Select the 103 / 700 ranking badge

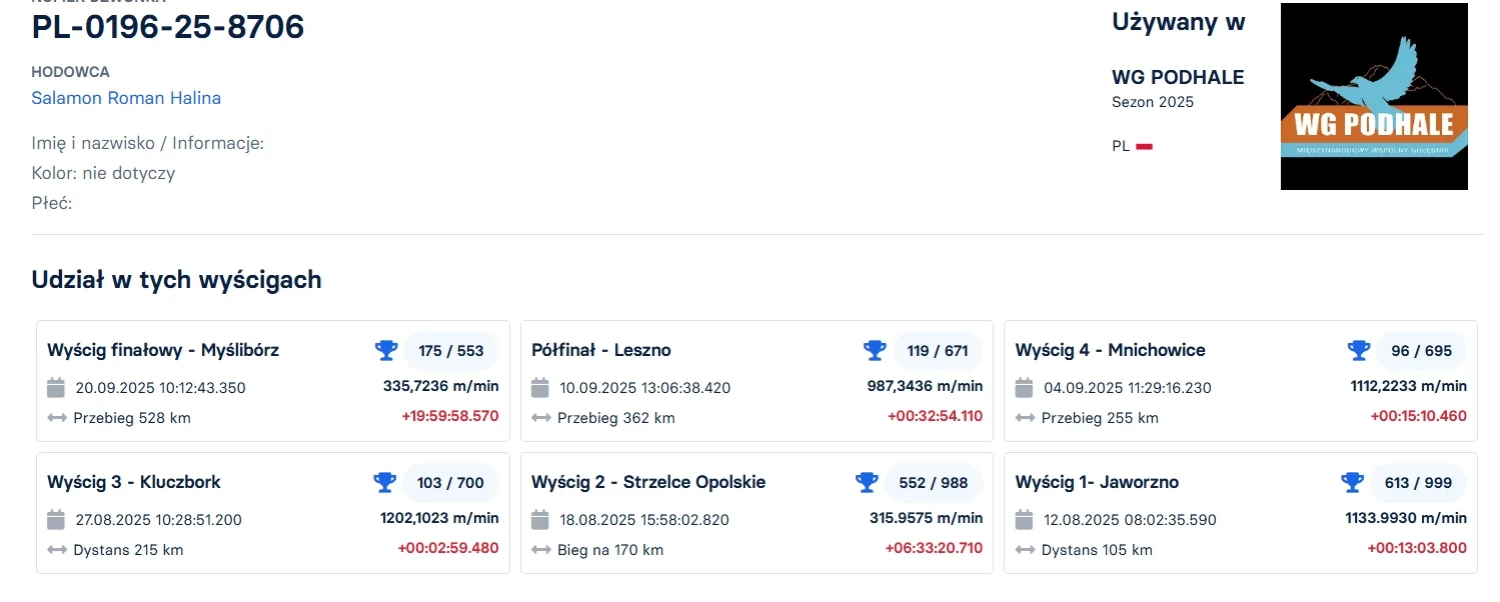click(x=450, y=483)
